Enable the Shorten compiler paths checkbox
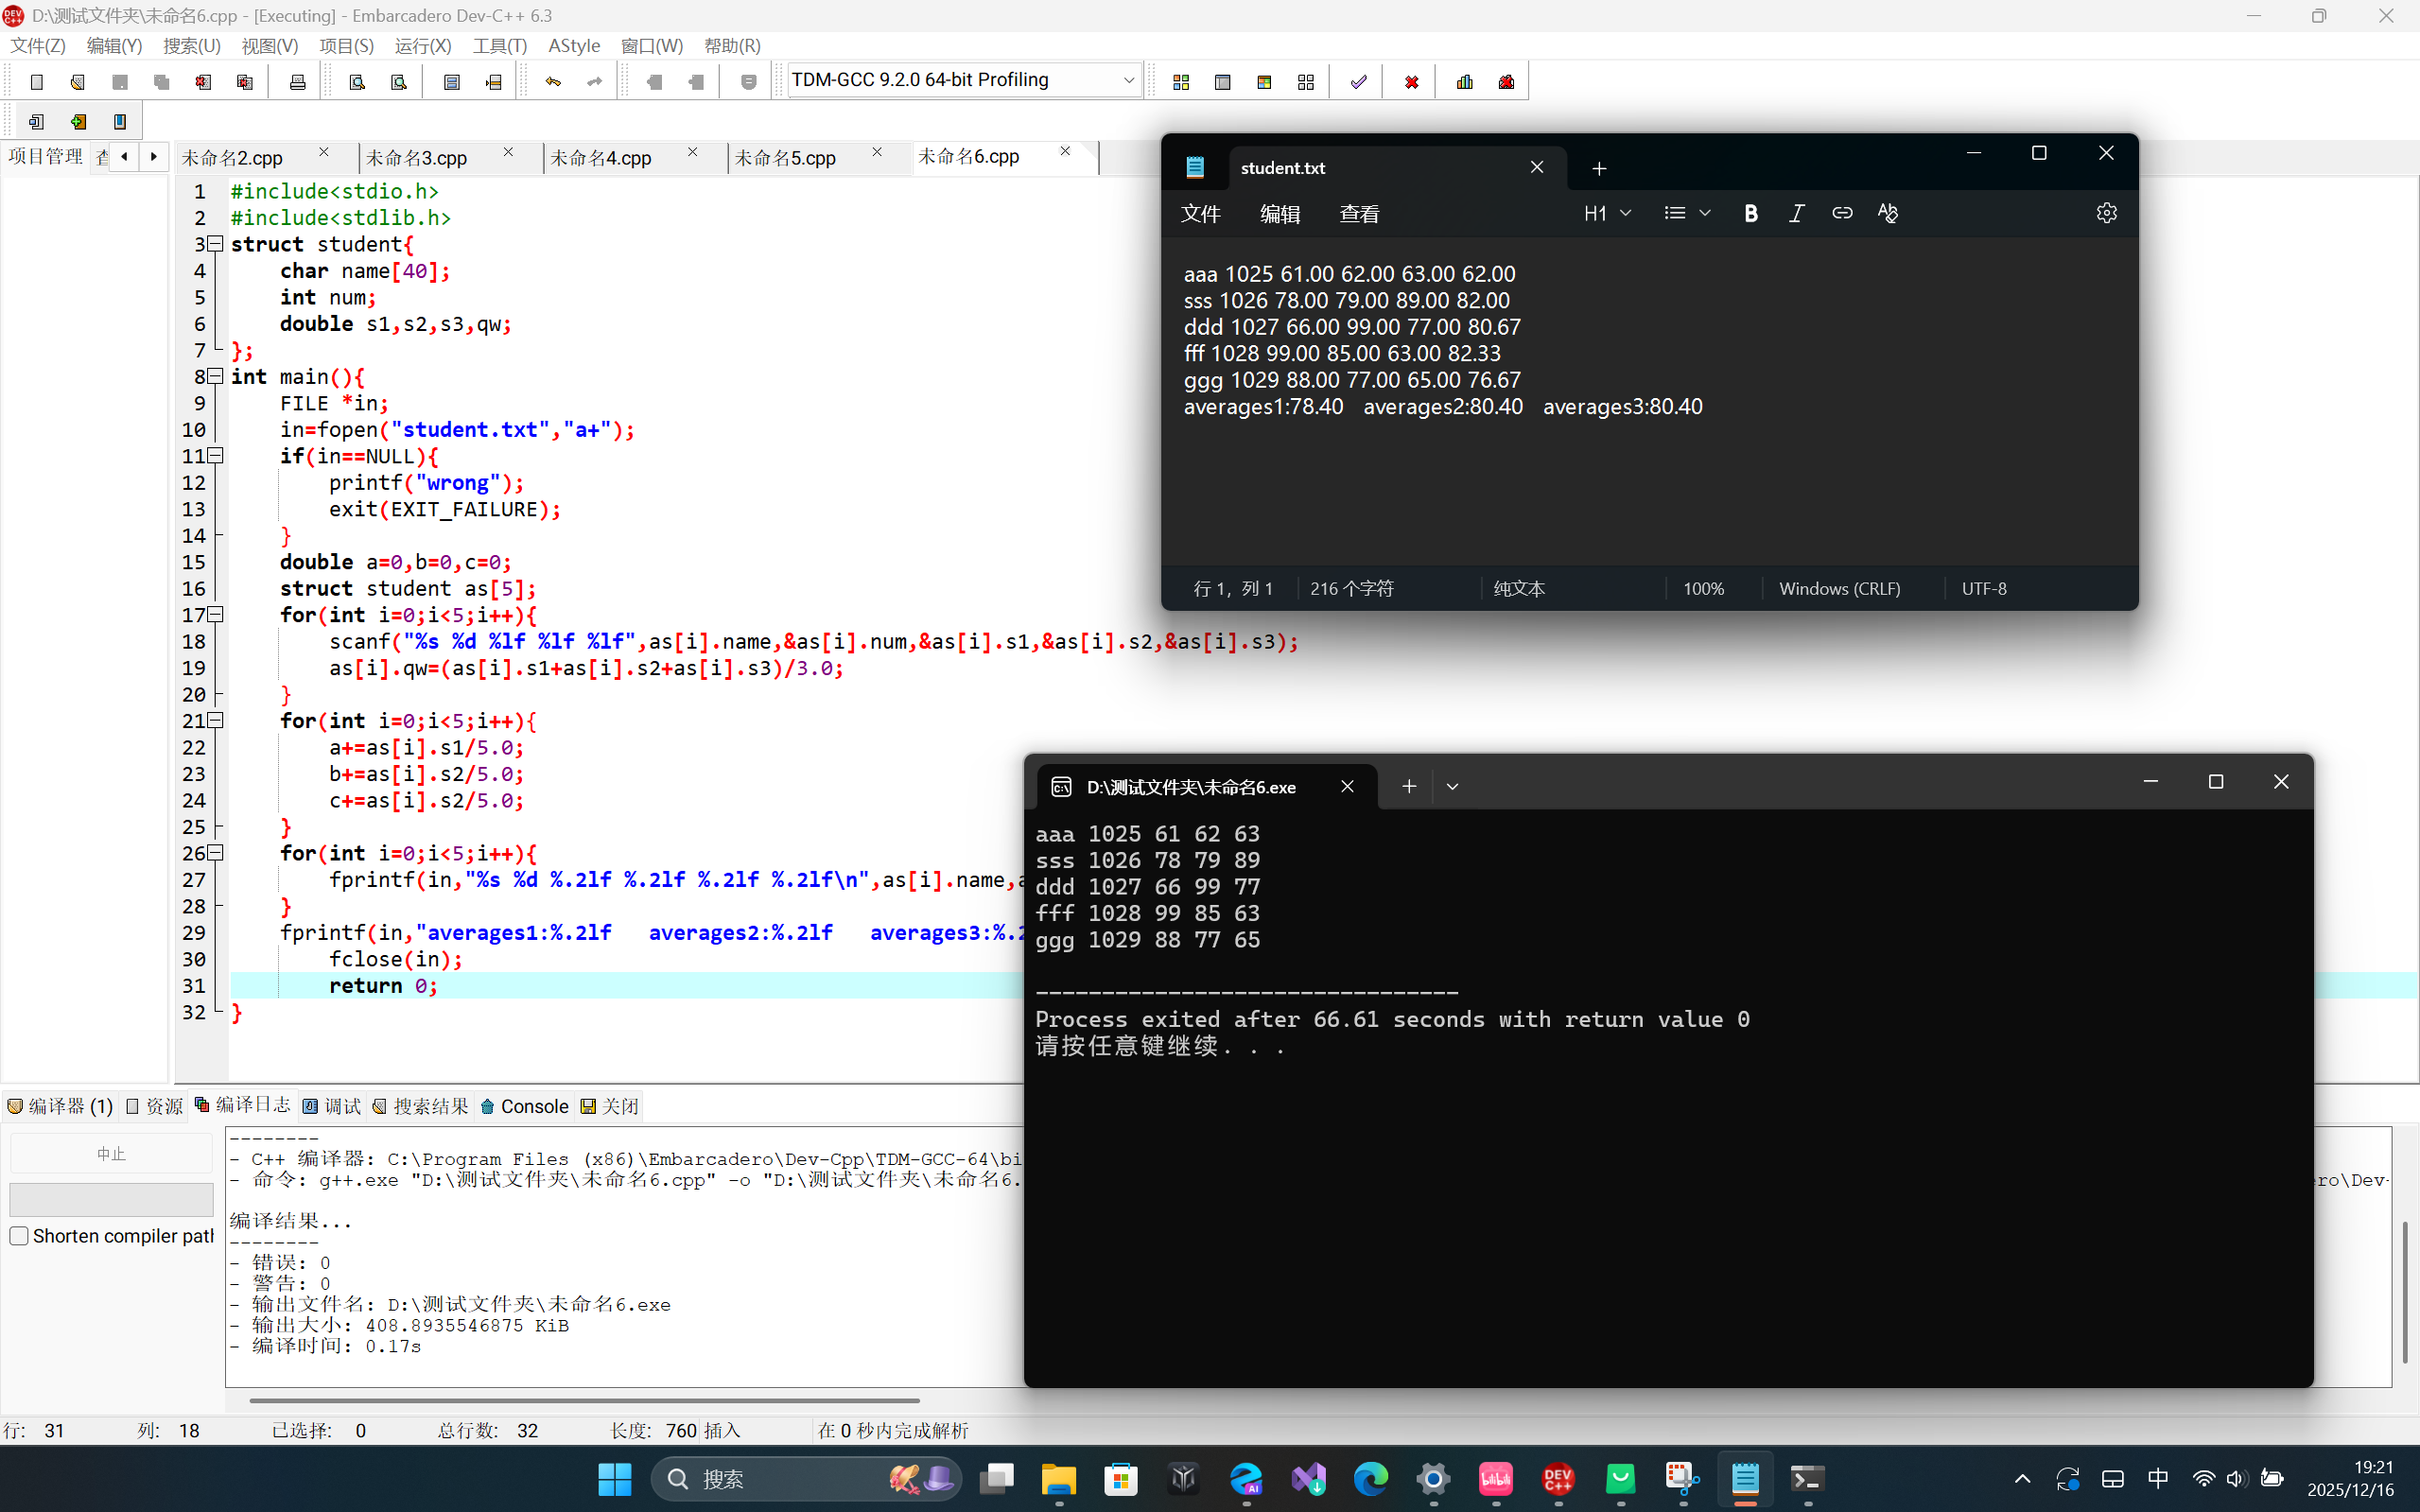This screenshot has width=2420, height=1512. tap(19, 1236)
